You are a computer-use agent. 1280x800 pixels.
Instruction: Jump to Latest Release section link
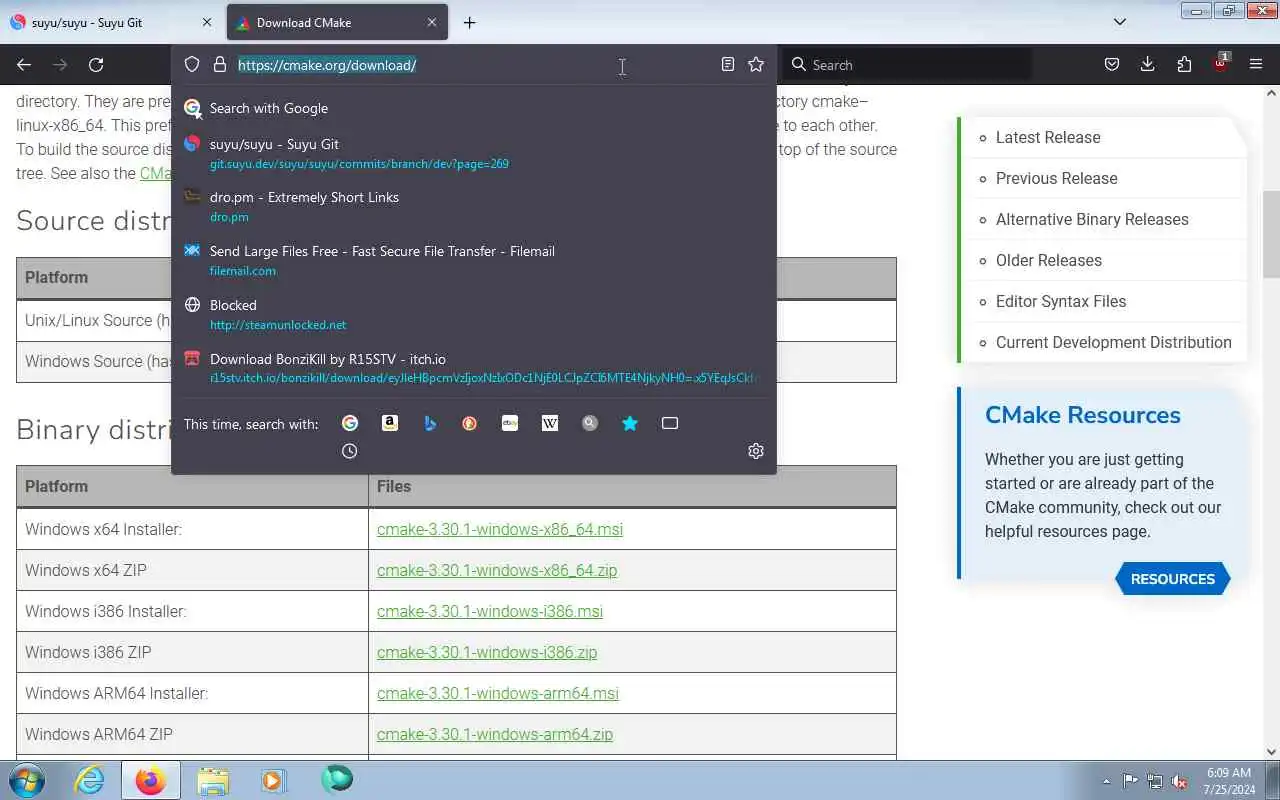[1048, 137]
